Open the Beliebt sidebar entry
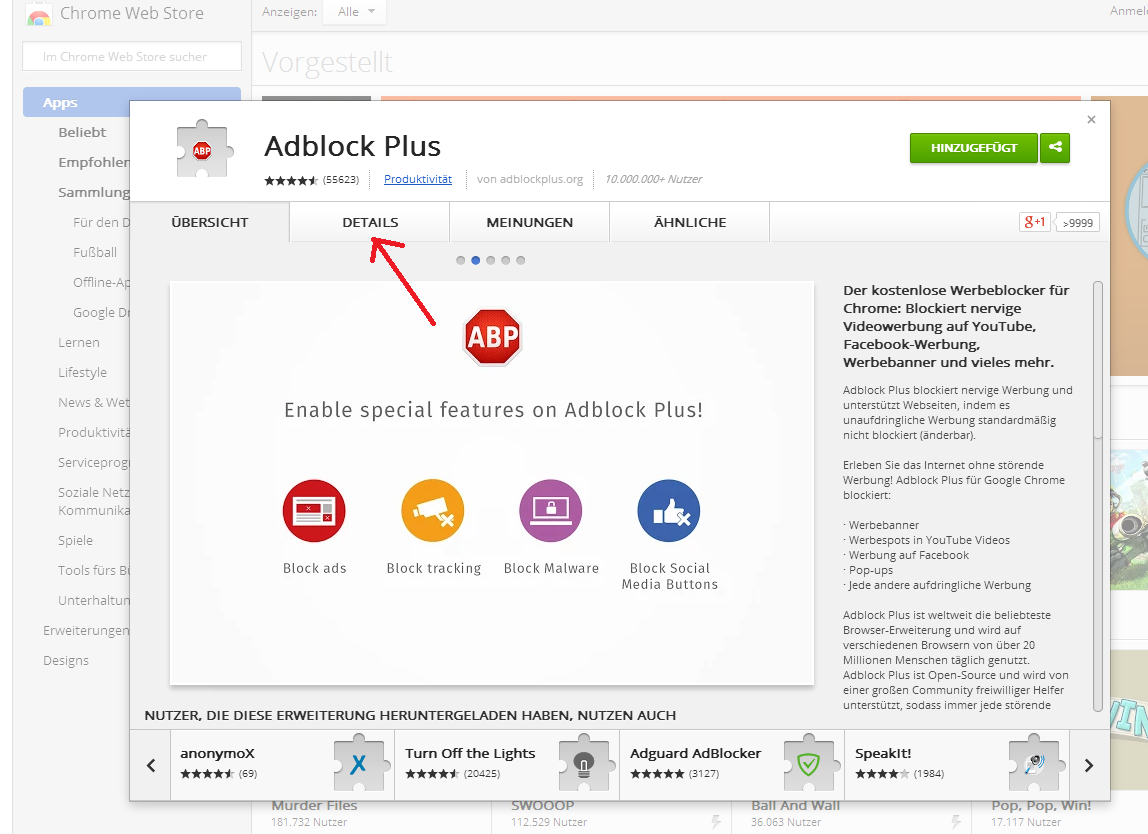 pyautogui.click(x=82, y=132)
